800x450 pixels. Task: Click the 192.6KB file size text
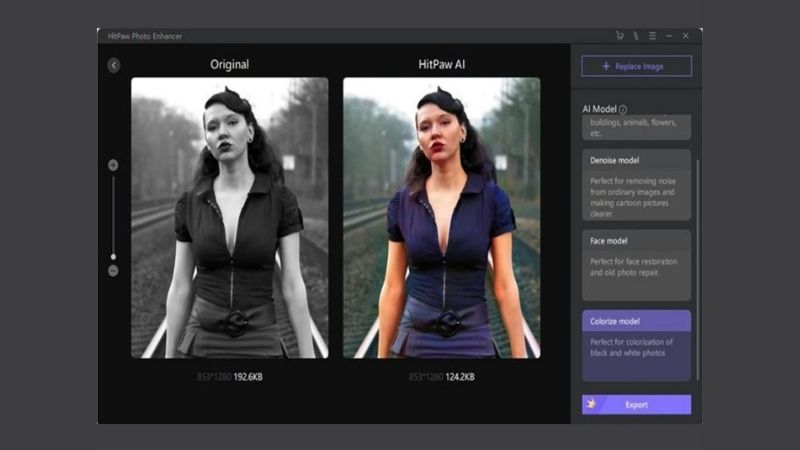[x=247, y=377]
